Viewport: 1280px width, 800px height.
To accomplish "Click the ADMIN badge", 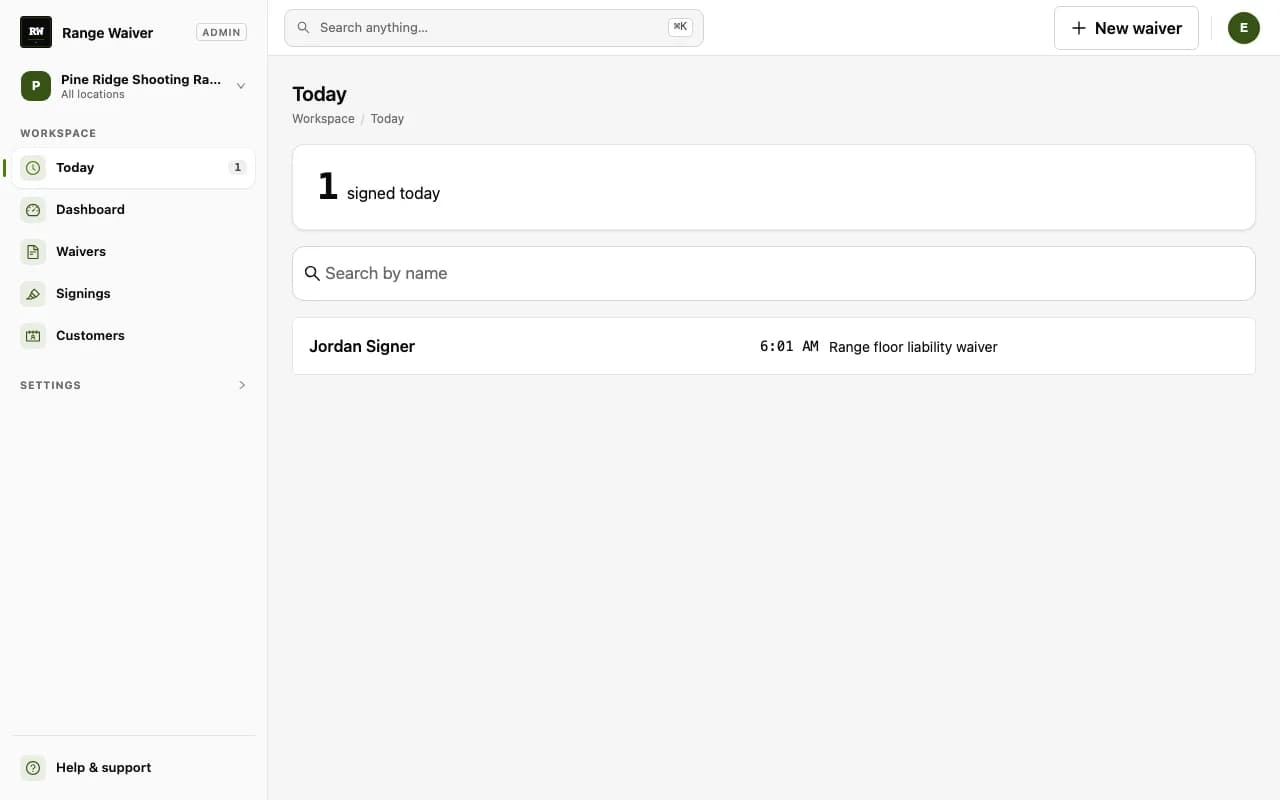I will coord(221,32).
